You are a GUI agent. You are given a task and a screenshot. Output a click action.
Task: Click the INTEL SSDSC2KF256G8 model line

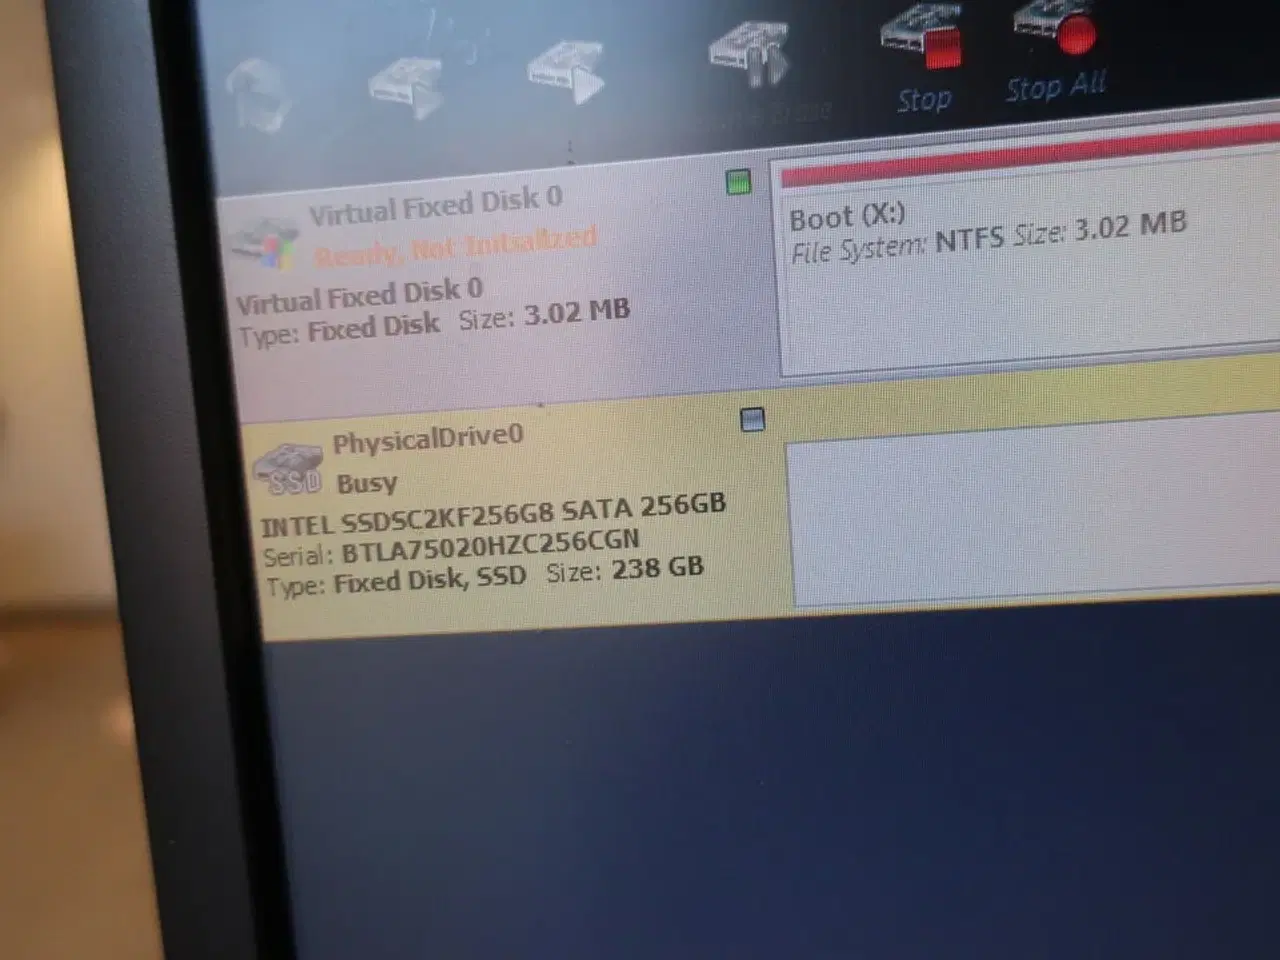coord(492,512)
